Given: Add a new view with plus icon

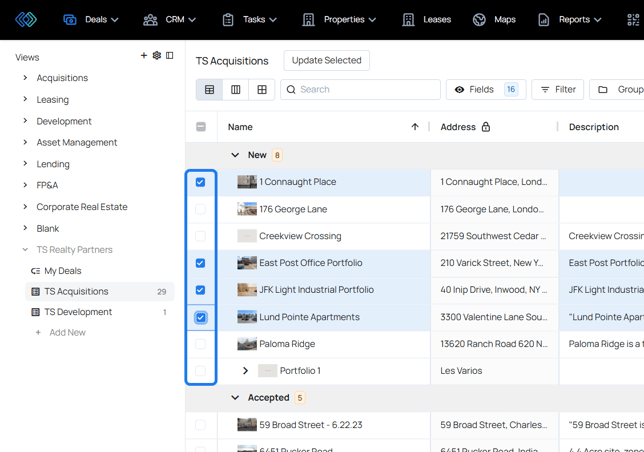Looking at the screenshot, I should pos(144,56).
